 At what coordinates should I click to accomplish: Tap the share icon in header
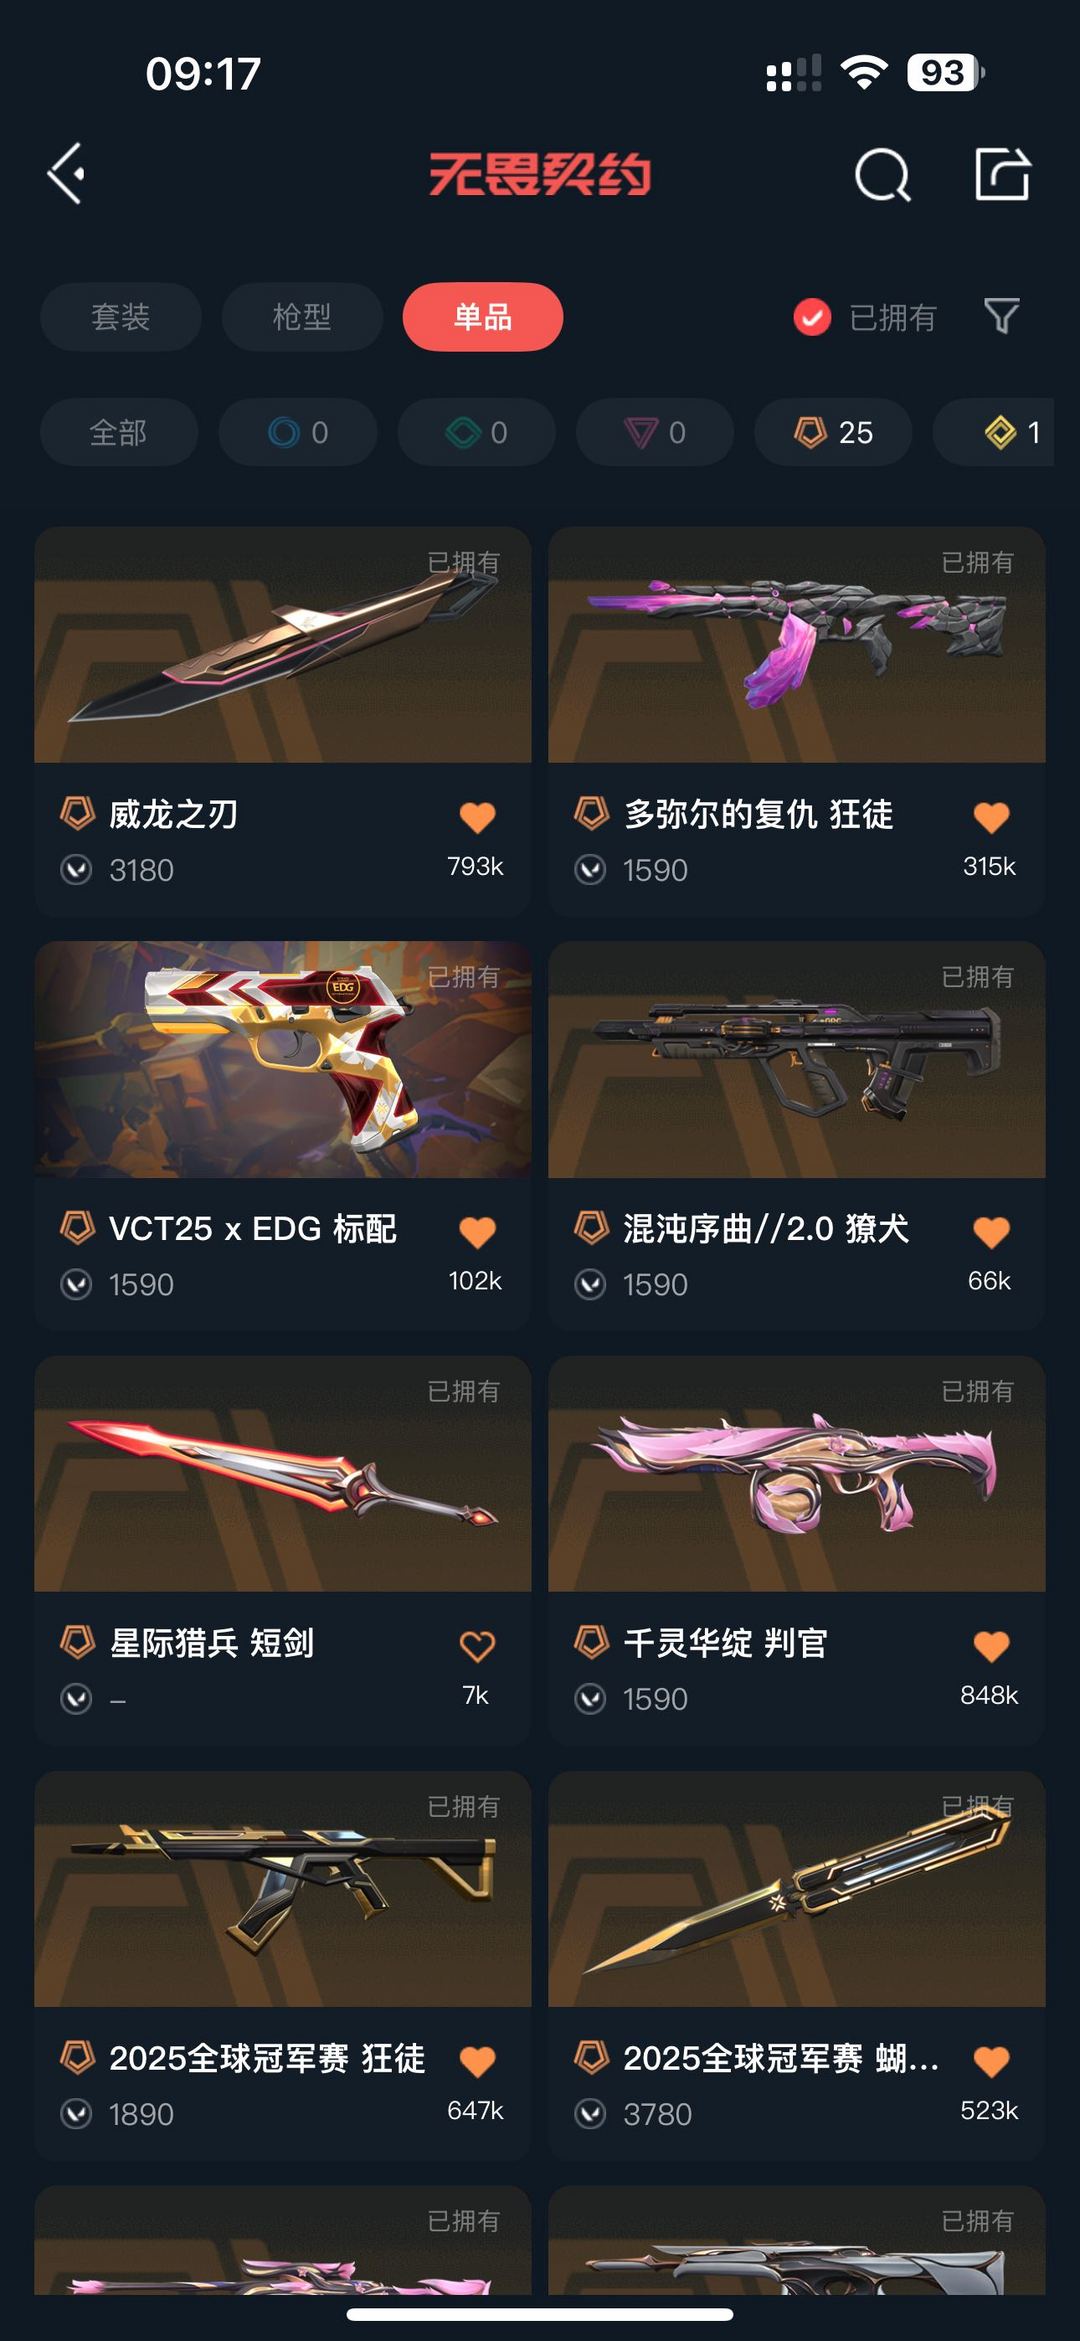1002,174
